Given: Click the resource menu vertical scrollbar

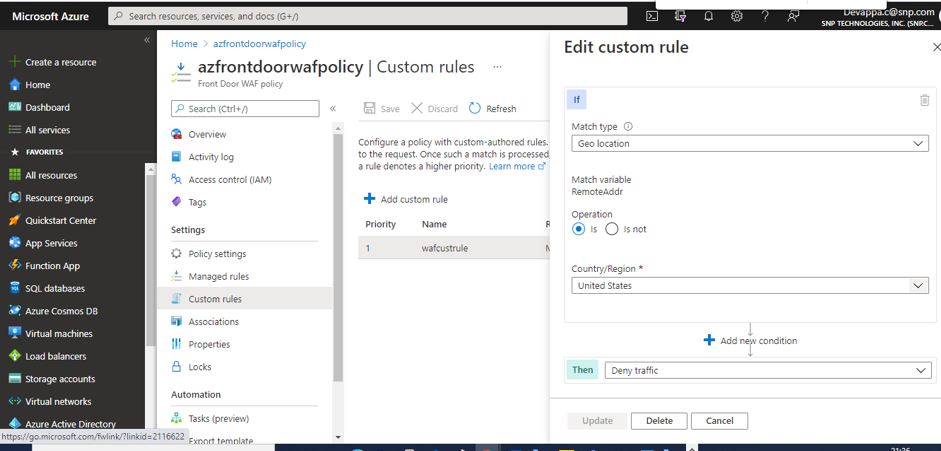Looking at the screenshot, I should point(337,258).
